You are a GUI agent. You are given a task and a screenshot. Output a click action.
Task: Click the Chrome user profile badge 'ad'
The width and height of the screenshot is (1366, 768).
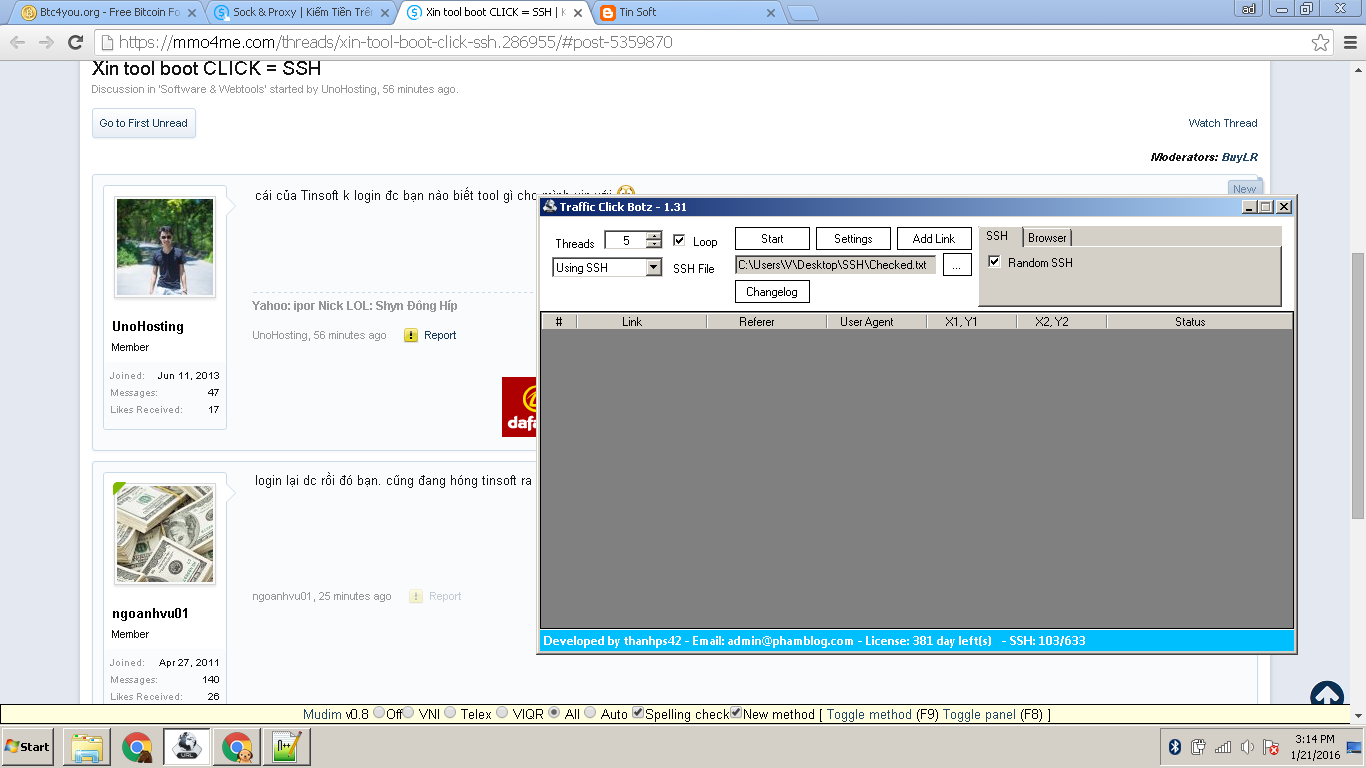tap(1248, 8)
